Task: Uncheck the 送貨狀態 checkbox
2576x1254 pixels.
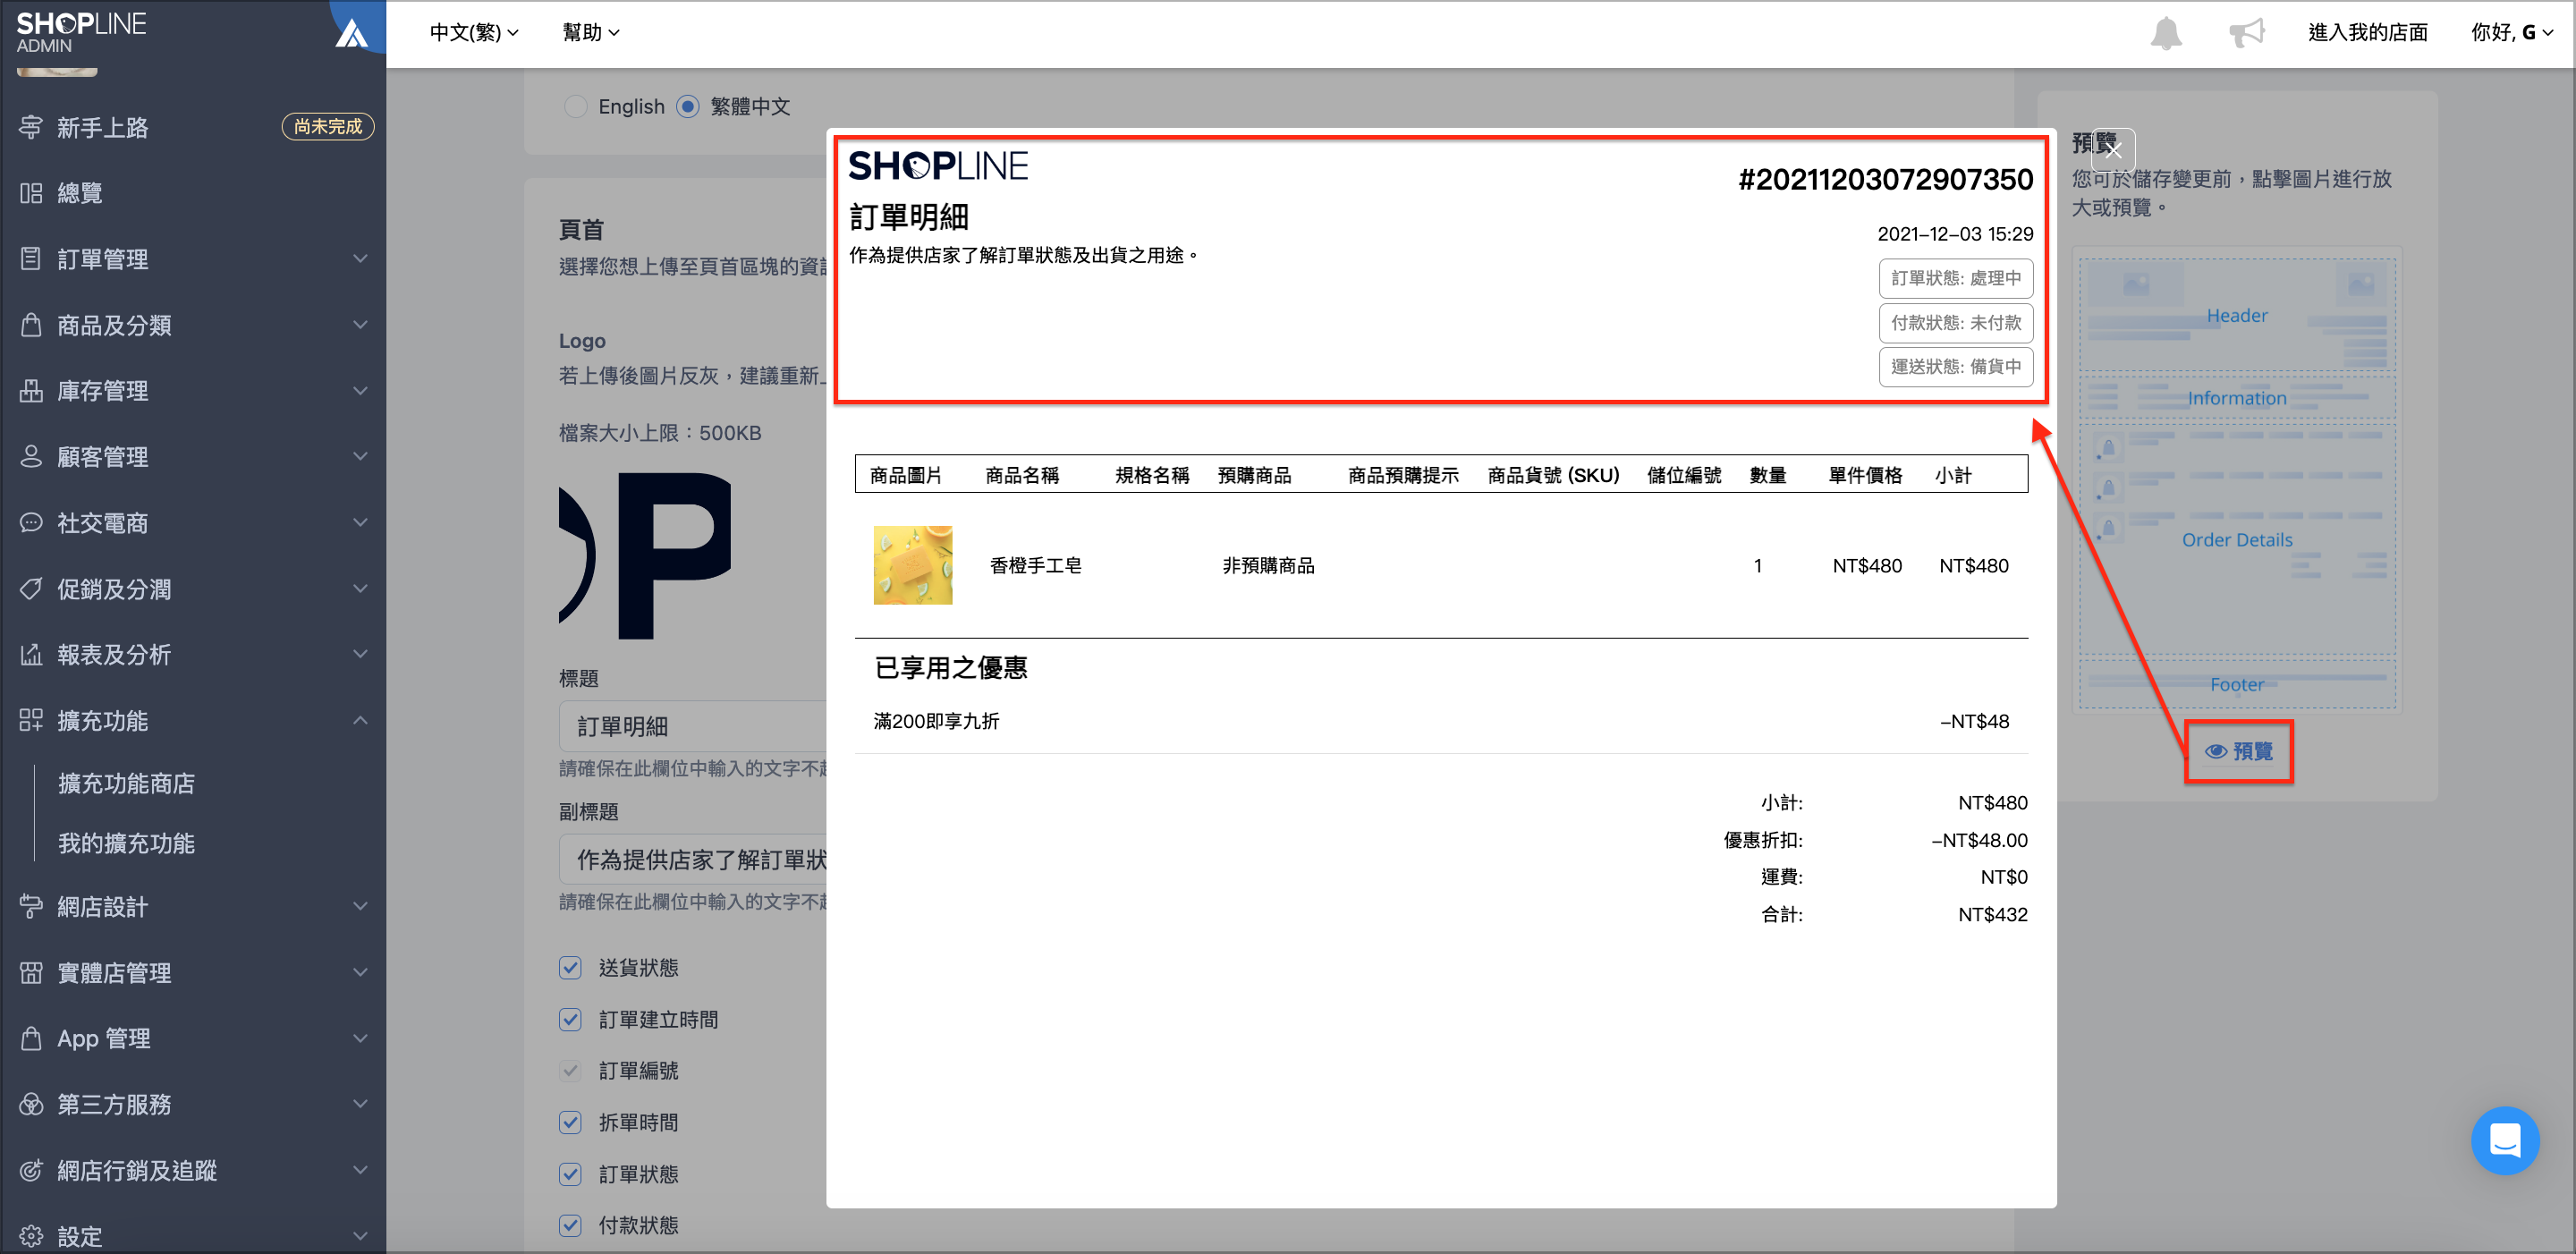Action: pos(570,968)
